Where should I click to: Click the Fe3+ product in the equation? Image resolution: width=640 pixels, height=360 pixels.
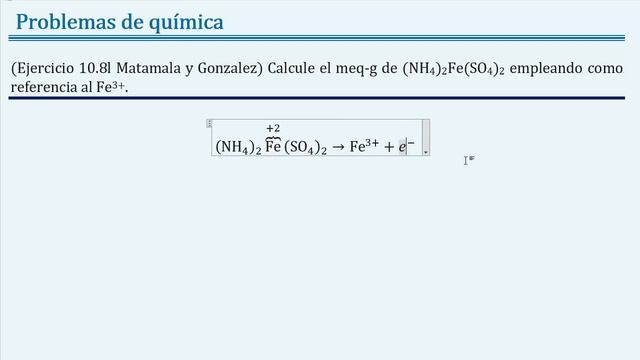364,145
